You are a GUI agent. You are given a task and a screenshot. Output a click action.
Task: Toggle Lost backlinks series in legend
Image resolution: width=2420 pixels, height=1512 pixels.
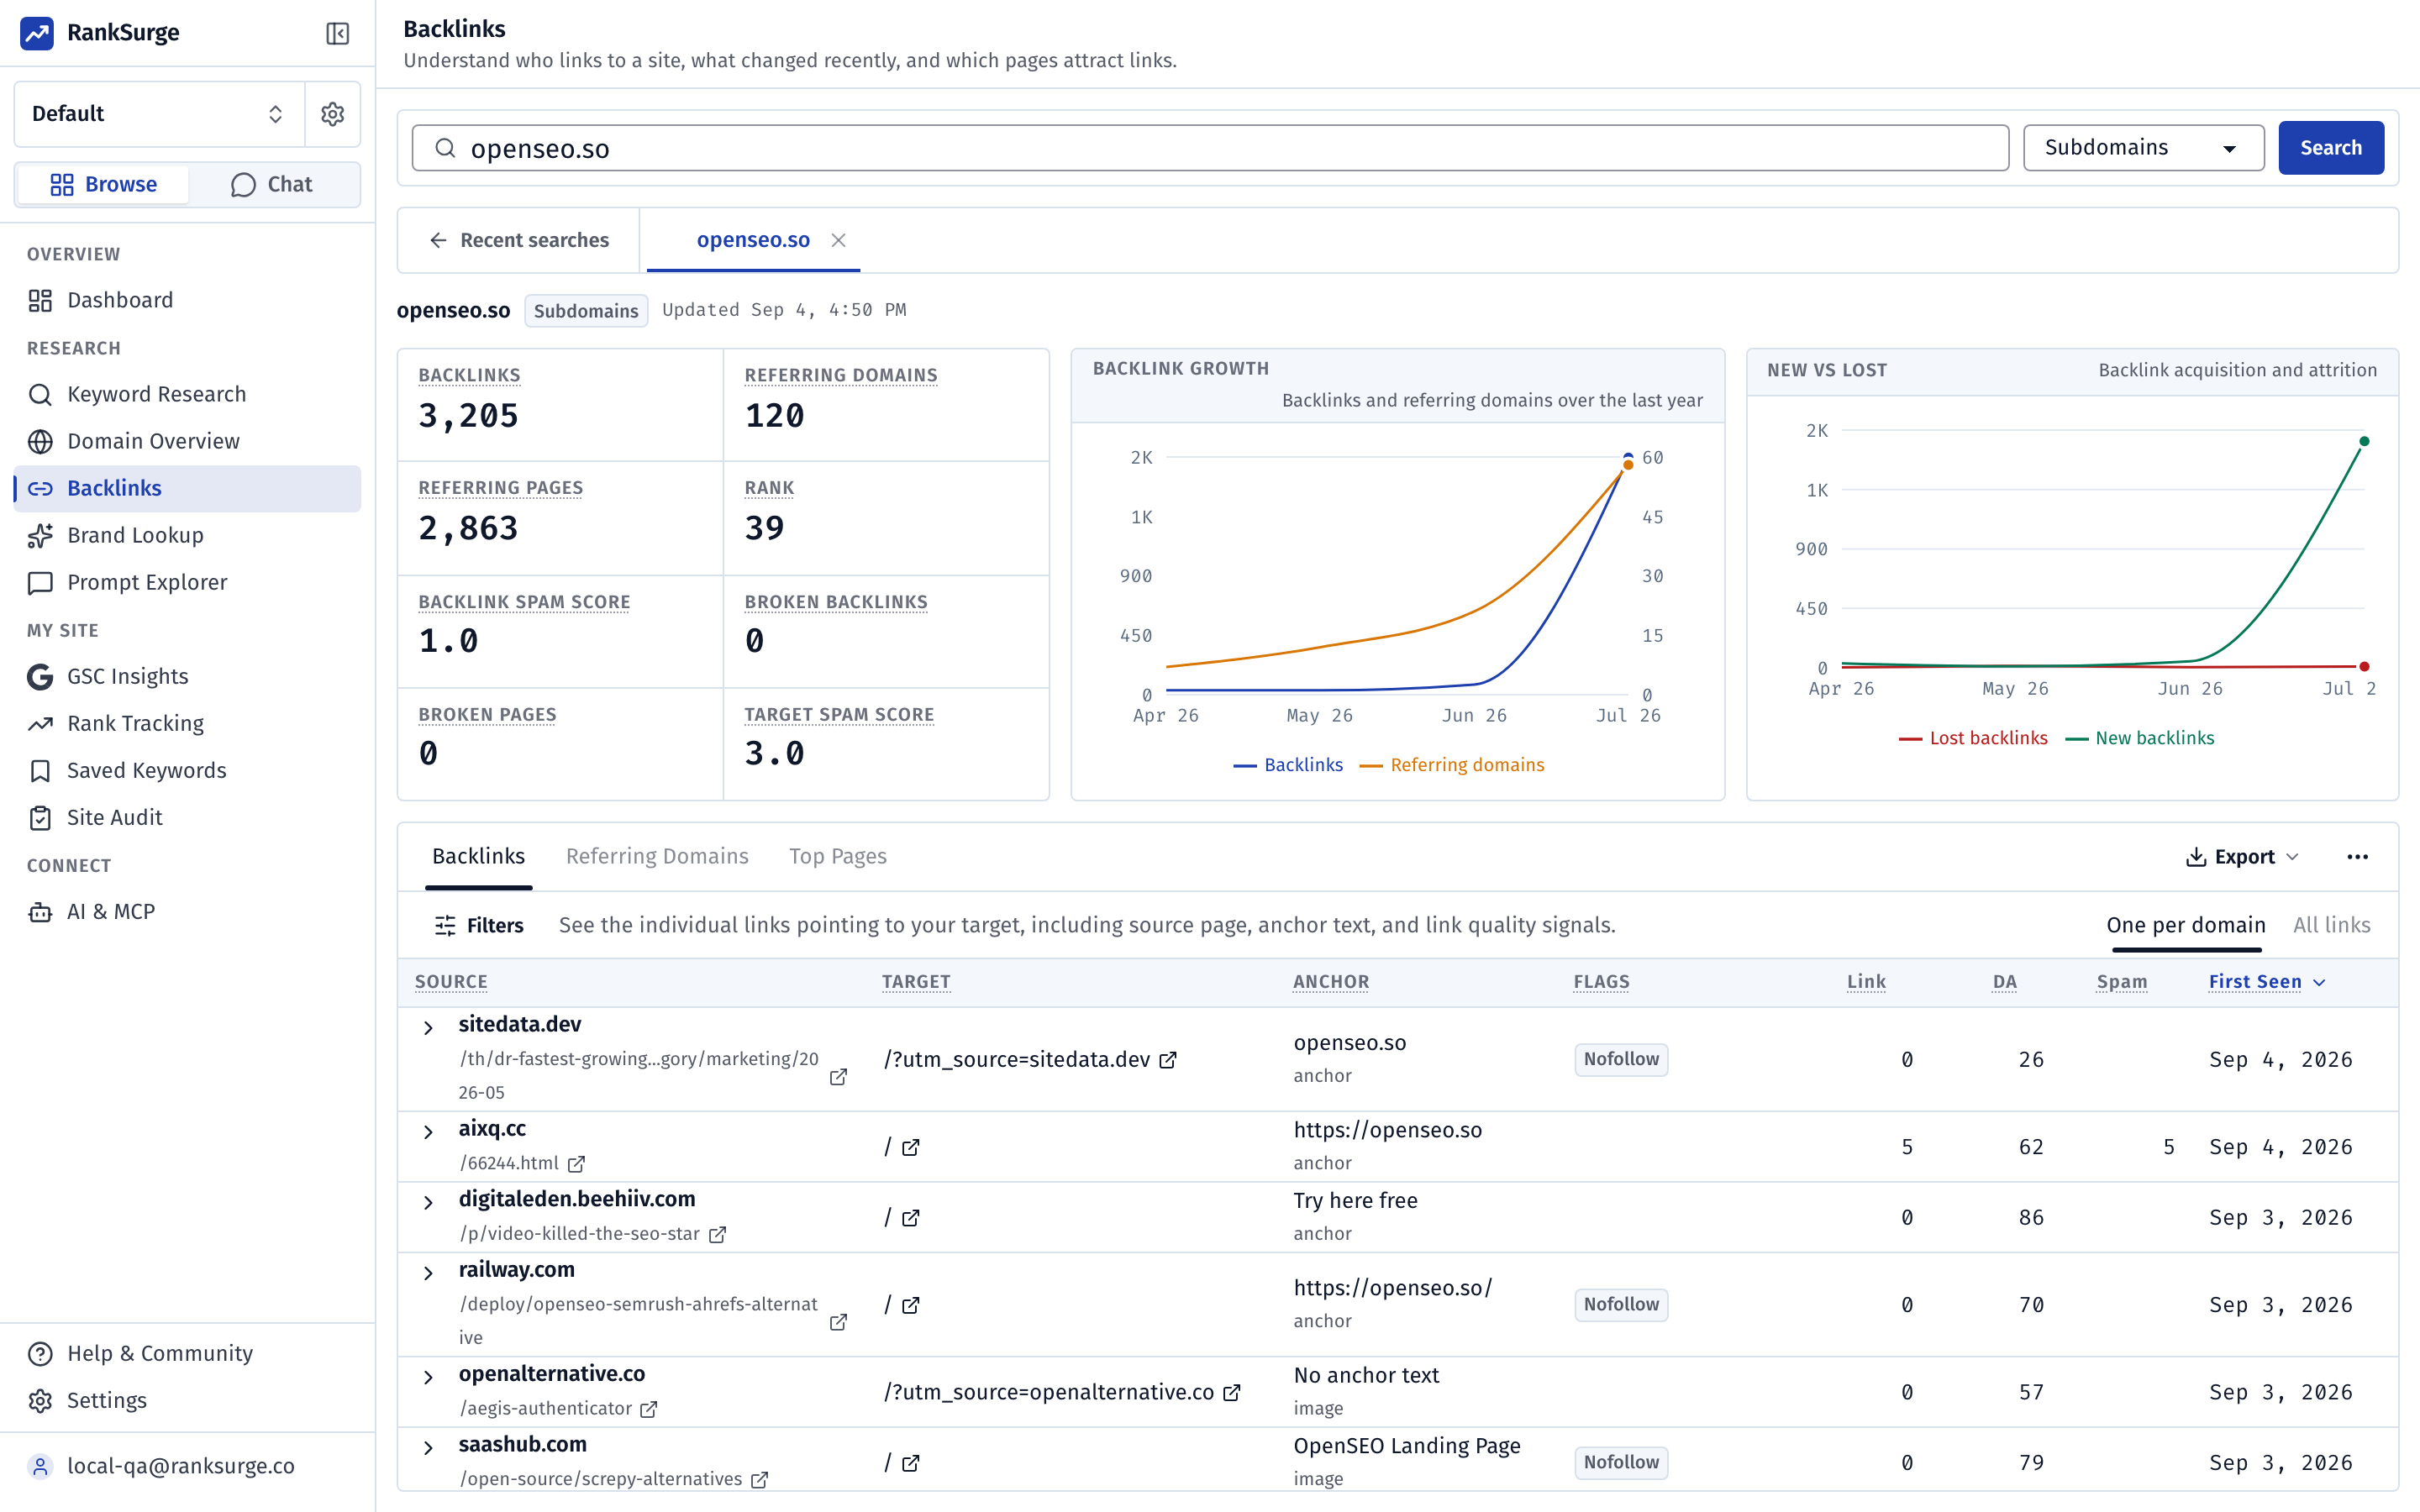click(x=1972, y=738)
